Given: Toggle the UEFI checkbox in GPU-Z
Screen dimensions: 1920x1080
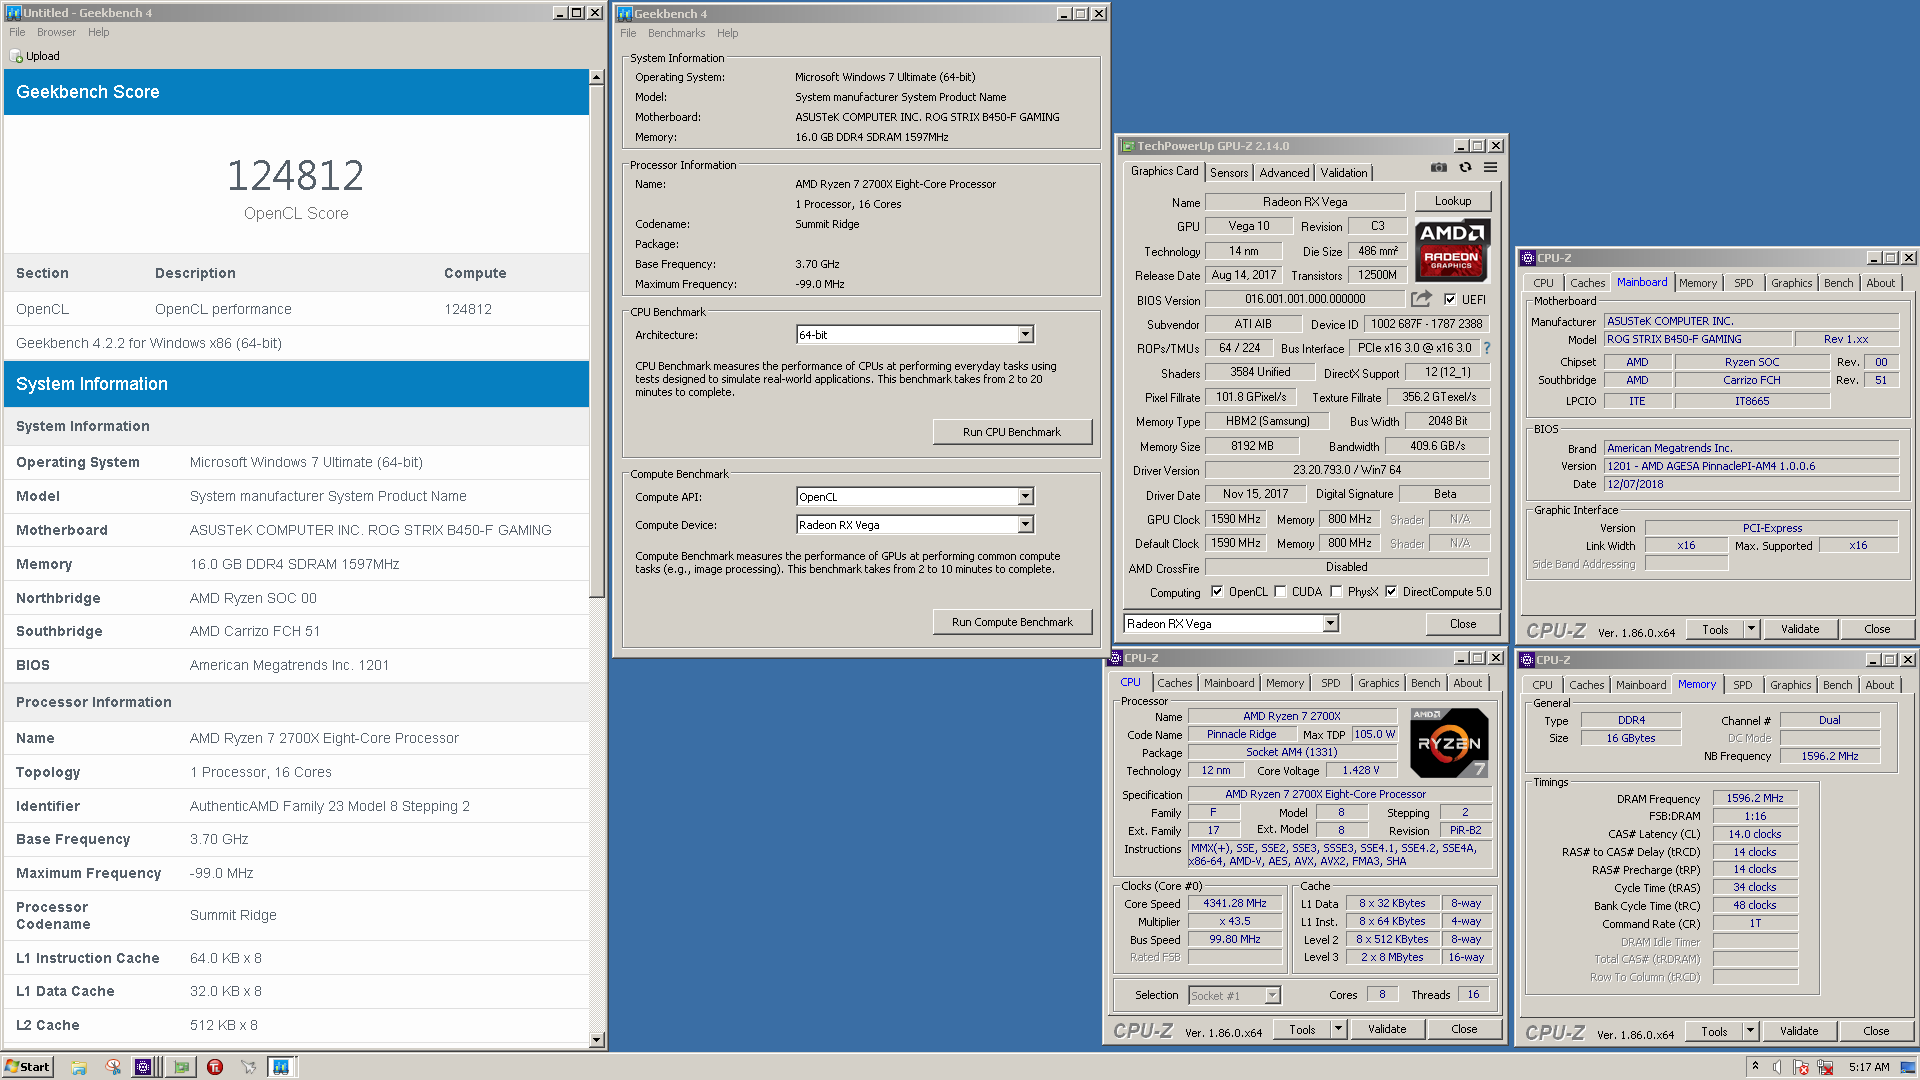Looking at the screenshot, I should [x=1450, y=299].
